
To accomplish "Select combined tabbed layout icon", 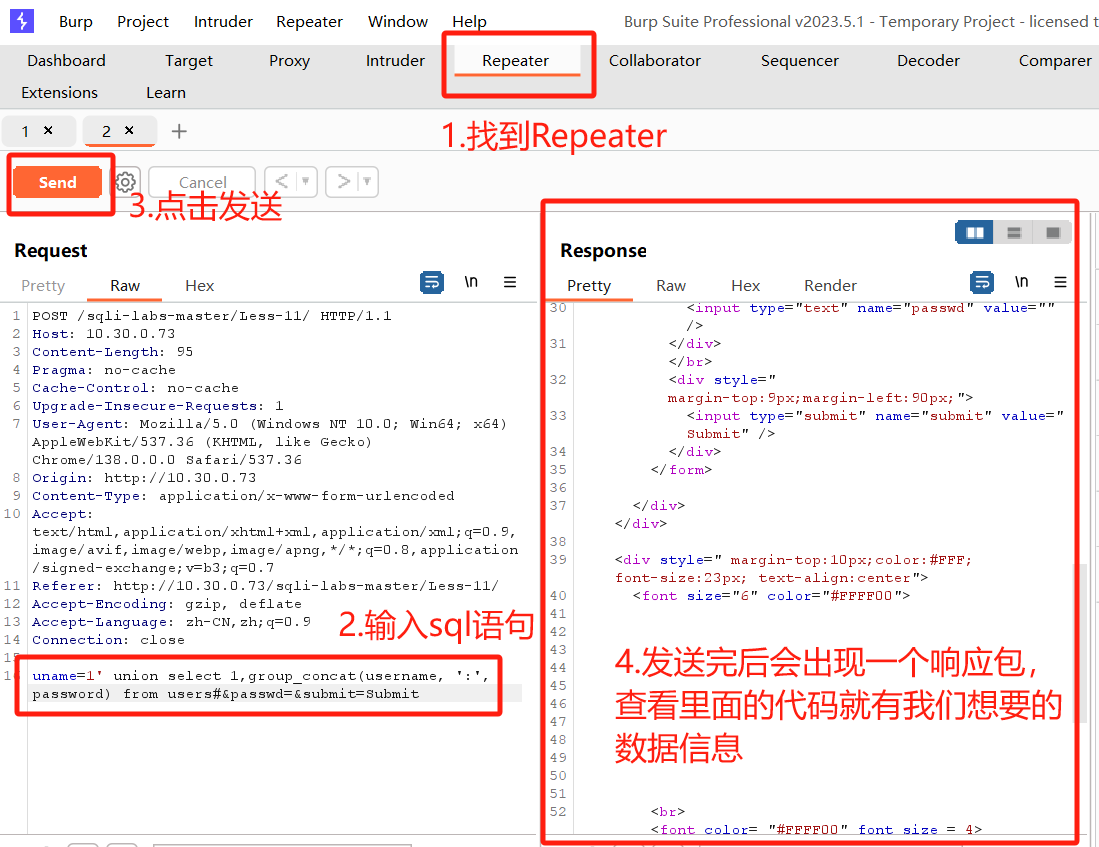I will pos(1052,233).
